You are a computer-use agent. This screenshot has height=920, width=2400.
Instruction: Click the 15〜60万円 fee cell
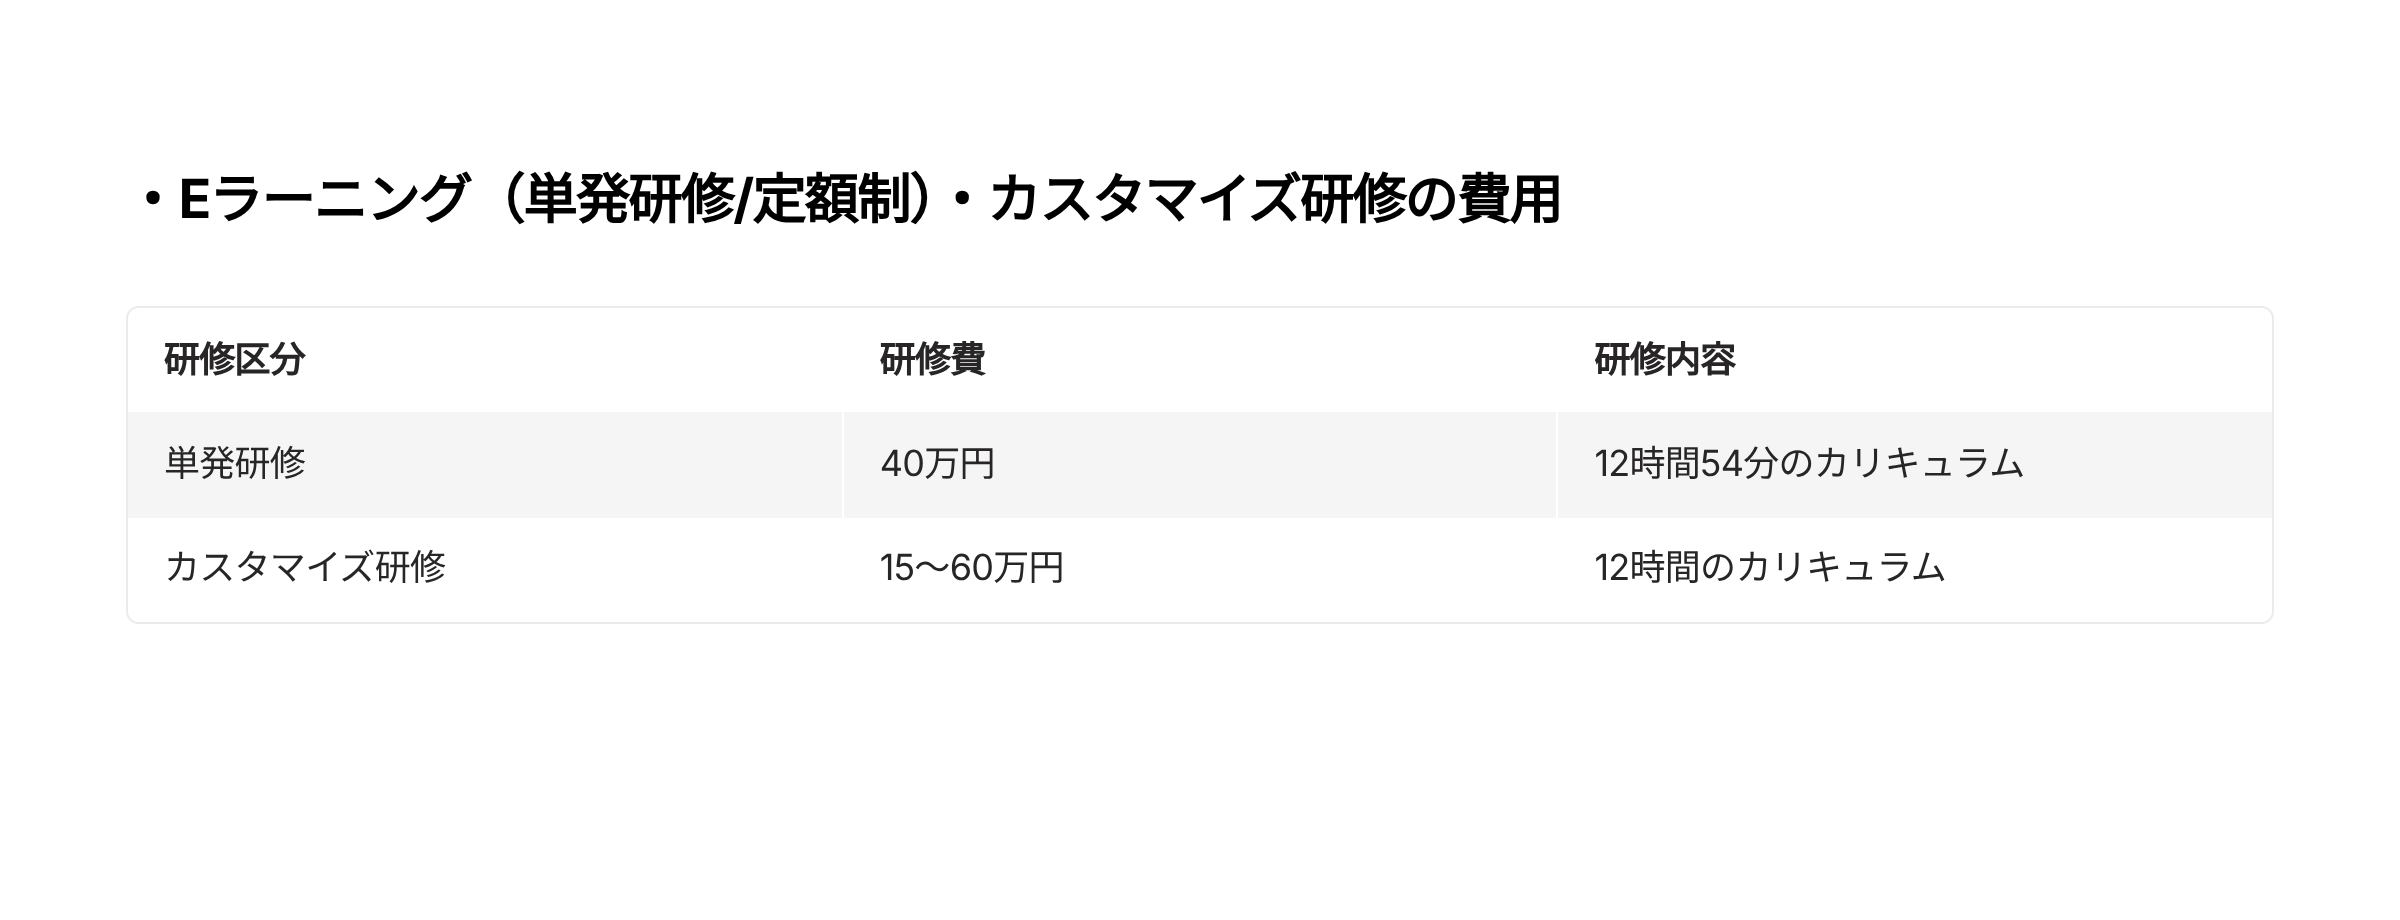coord(971,568)
